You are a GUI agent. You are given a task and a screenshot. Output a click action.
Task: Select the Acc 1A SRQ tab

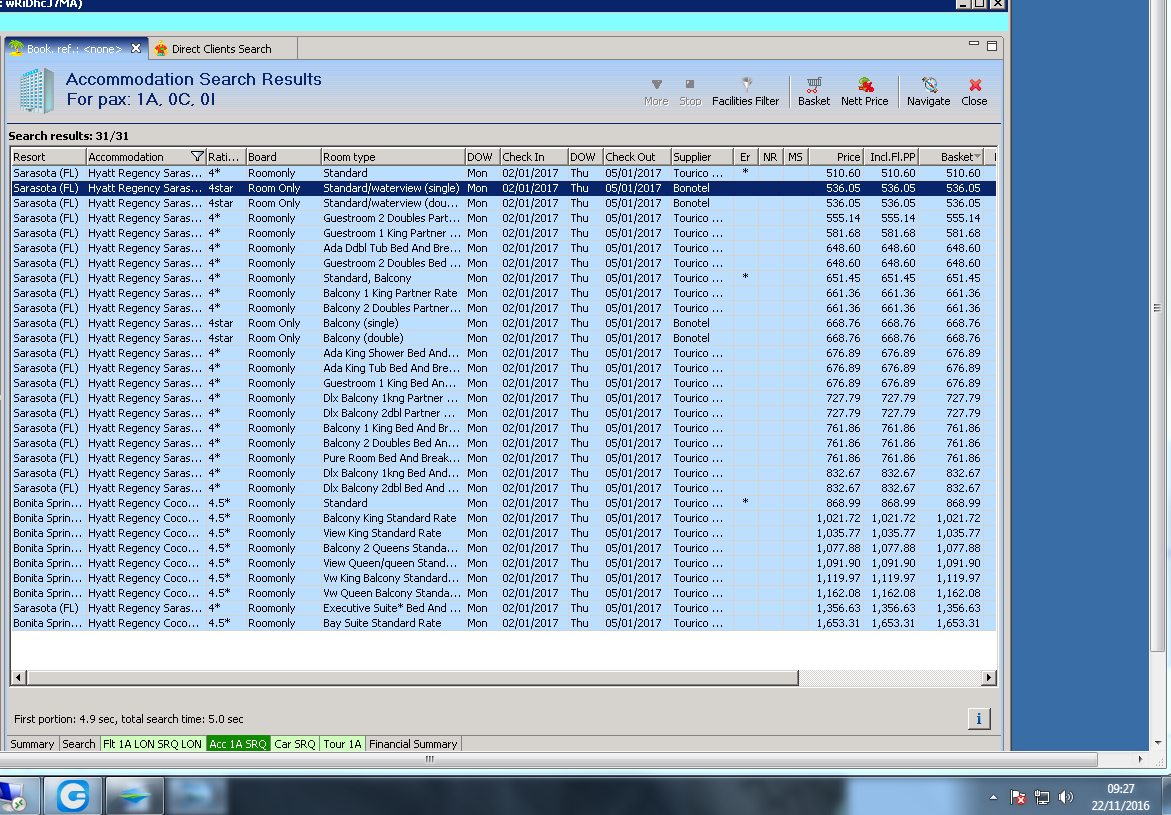[237, 744]
